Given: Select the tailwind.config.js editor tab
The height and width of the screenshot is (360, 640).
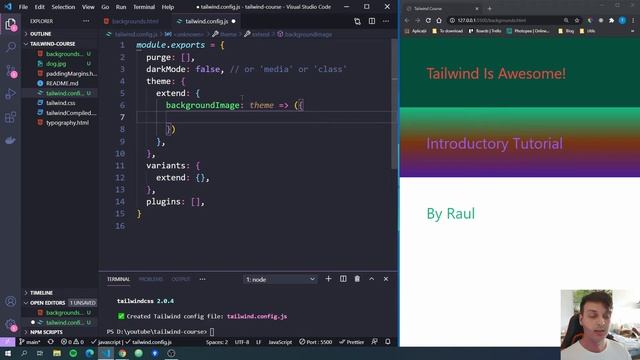Looking at the screenshot, I should [x=207, y=21].
